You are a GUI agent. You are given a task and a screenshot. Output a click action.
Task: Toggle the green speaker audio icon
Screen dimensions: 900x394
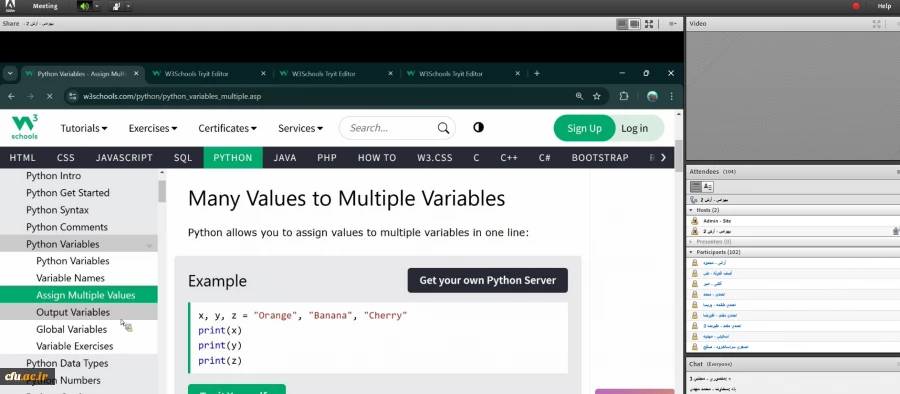click(x=84, y=6)
